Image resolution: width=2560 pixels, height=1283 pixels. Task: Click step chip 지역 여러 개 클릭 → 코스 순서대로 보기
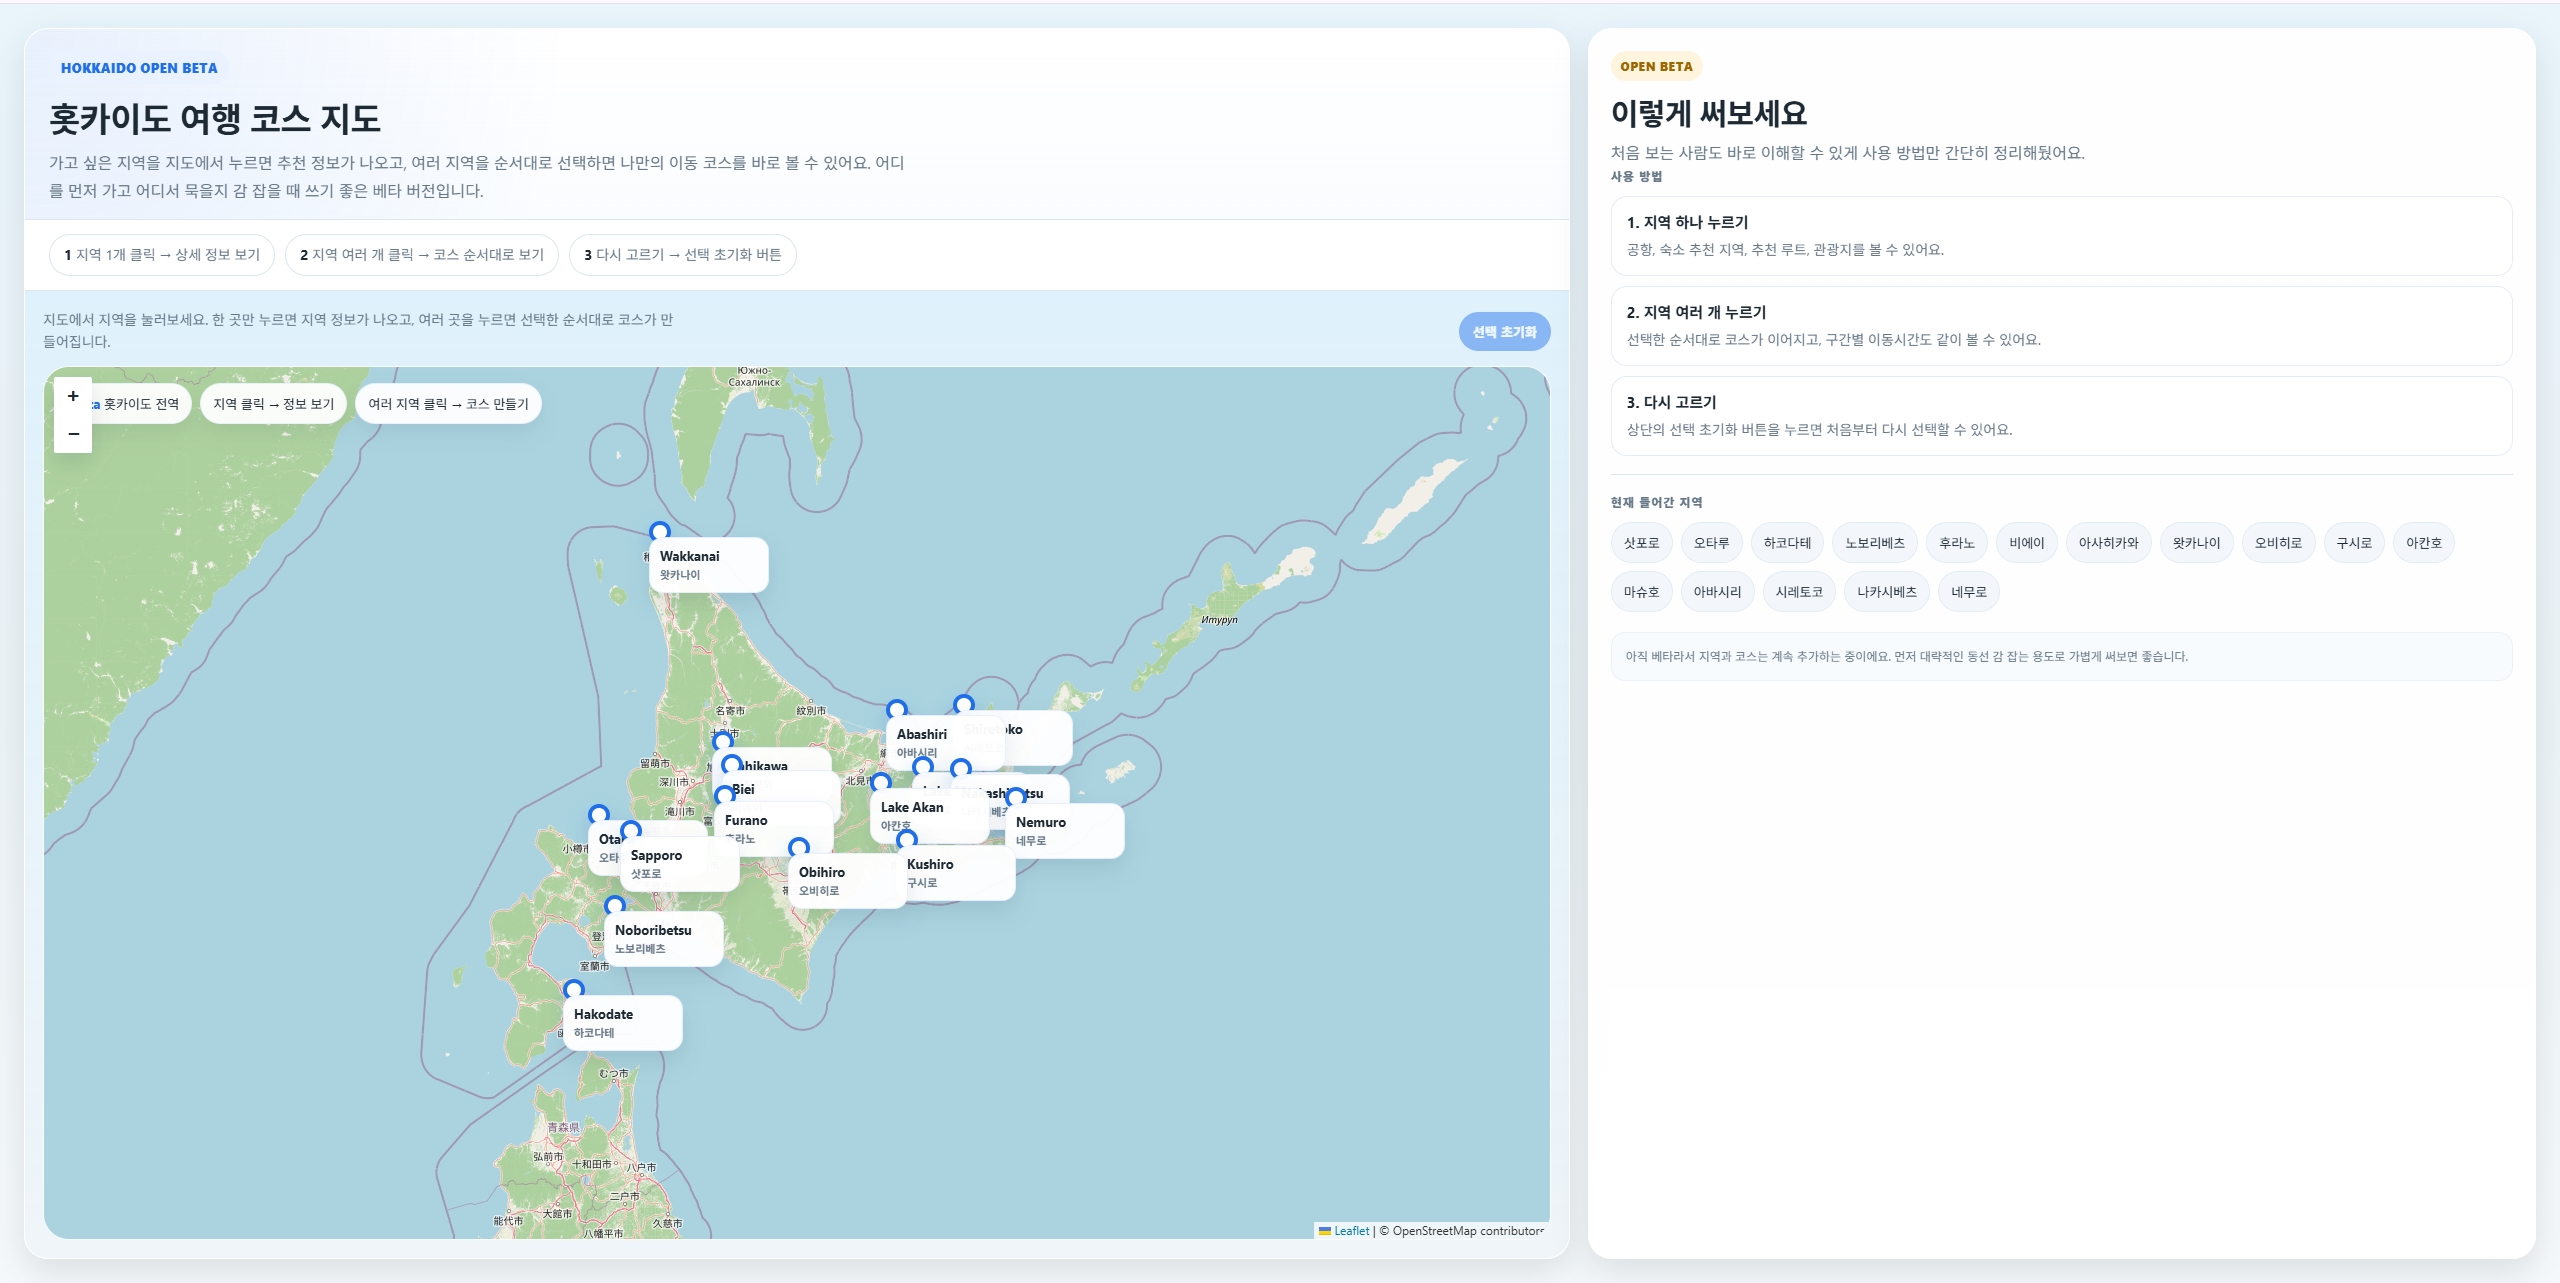[422, 255]
